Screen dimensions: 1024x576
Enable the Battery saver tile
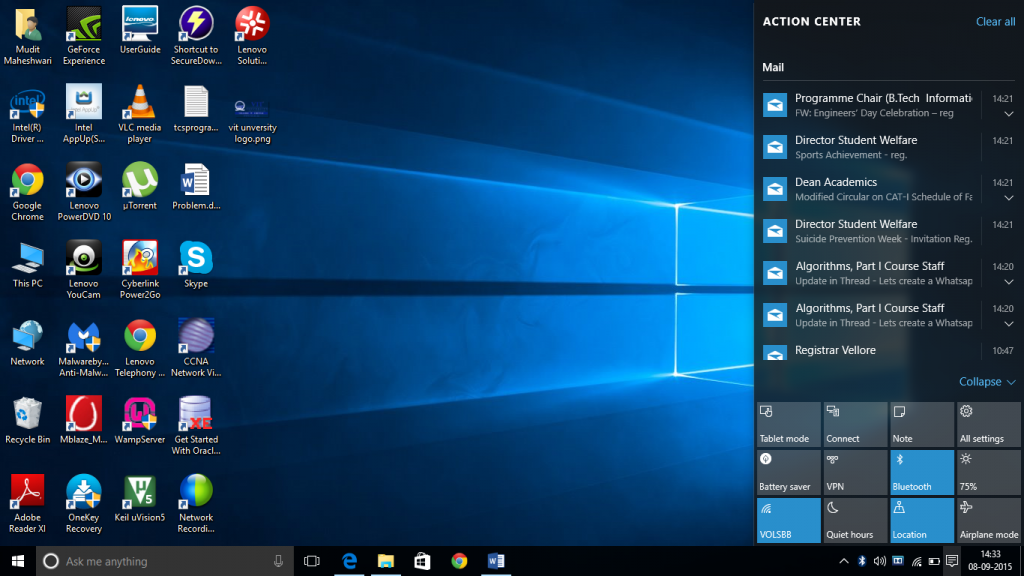788,472
